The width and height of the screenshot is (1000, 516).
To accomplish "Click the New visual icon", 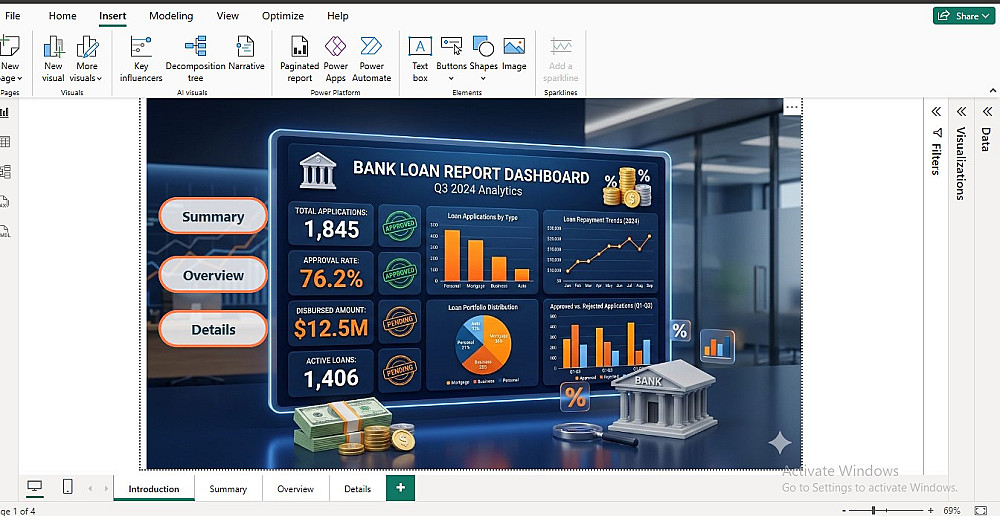I will pyautogui.click(x=54, y=47).
